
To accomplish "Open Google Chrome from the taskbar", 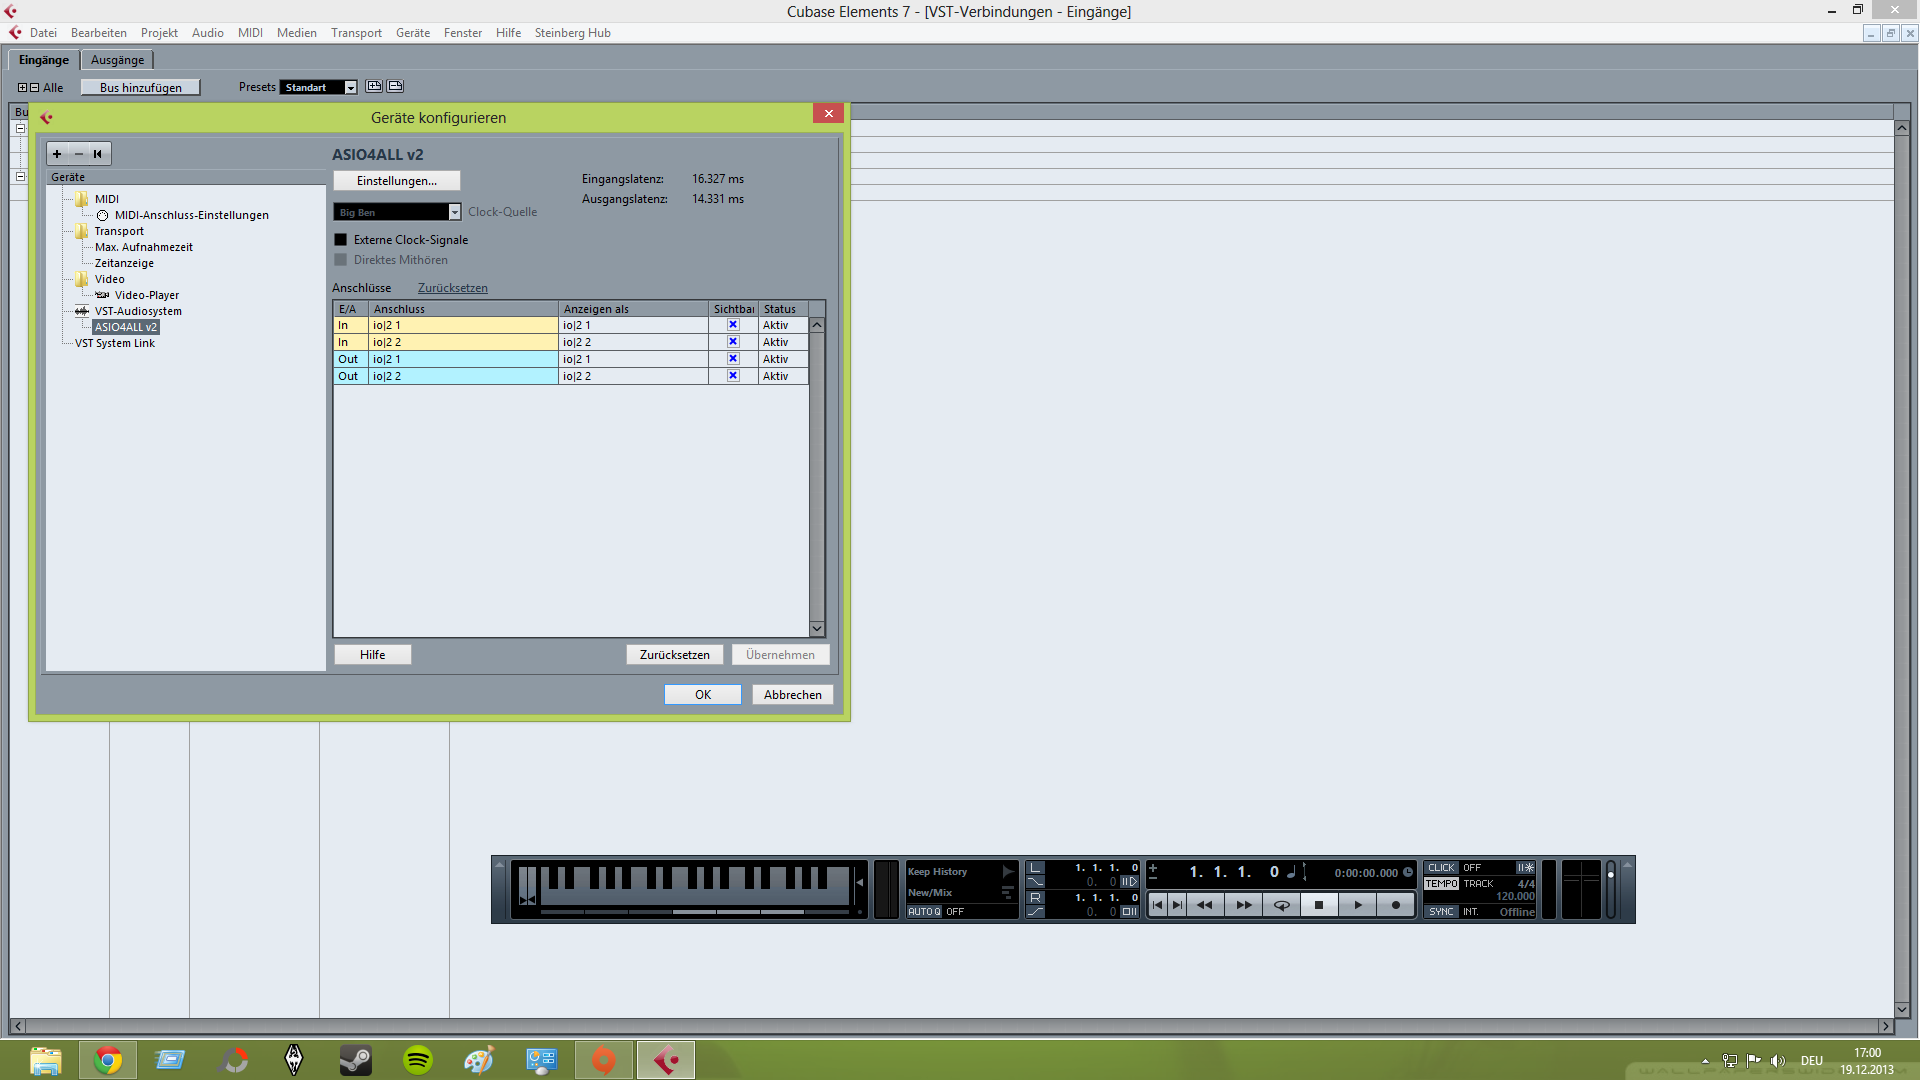I will point(108,1060).
